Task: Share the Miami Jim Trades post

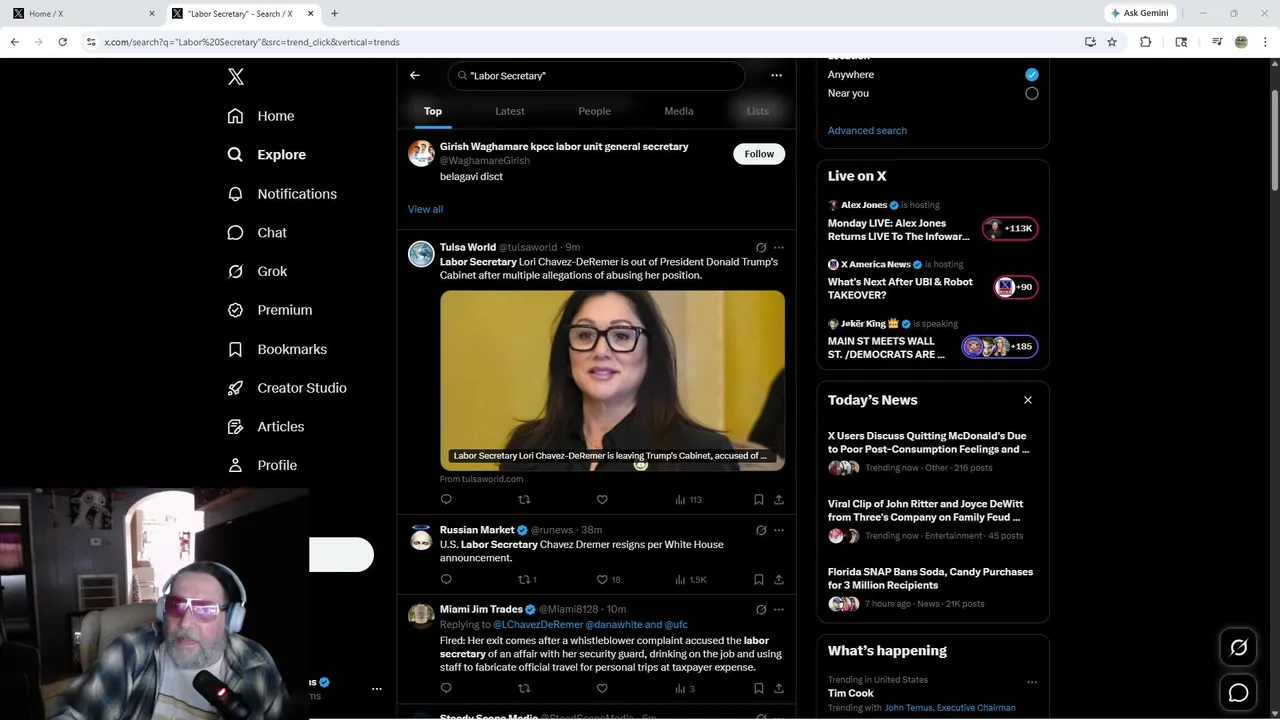Action: coord(779,688)
